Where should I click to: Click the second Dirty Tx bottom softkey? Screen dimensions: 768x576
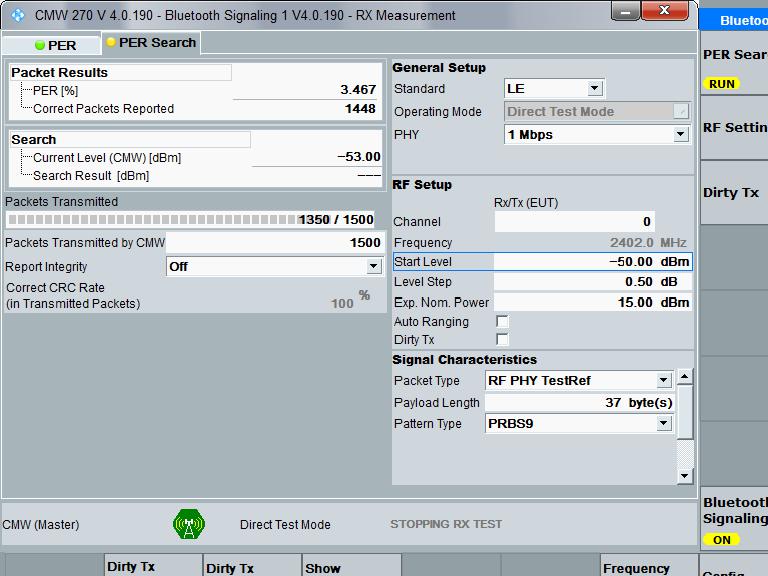(252, 565)
